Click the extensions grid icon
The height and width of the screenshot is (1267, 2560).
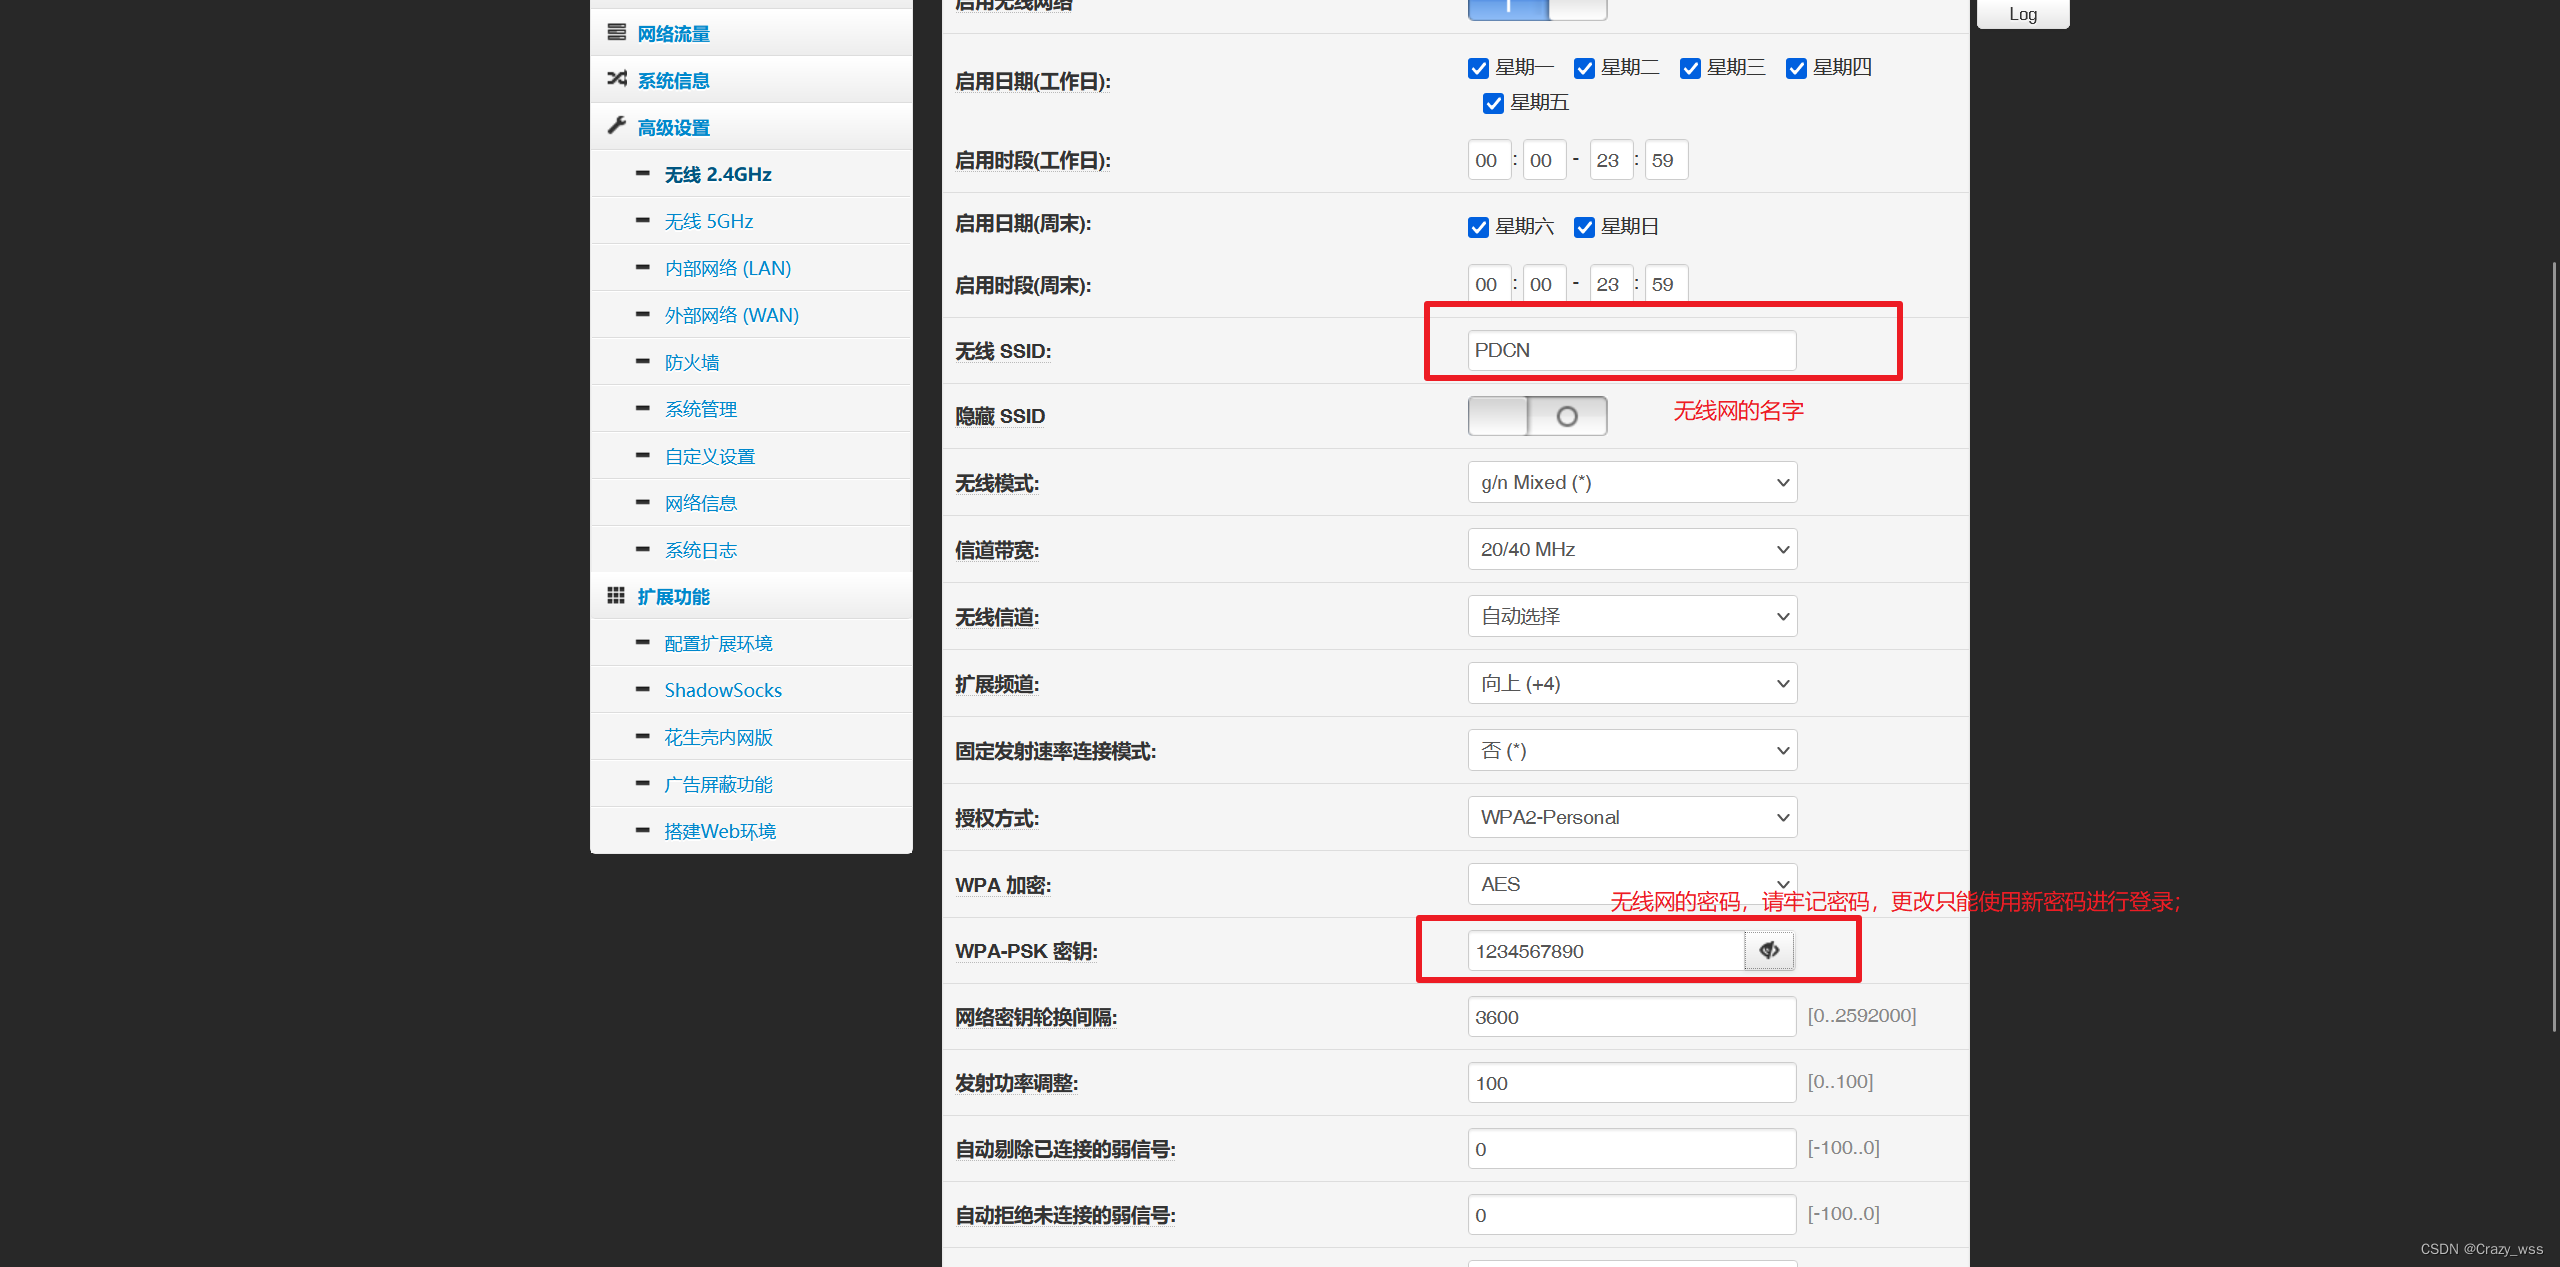coord(616,596)
